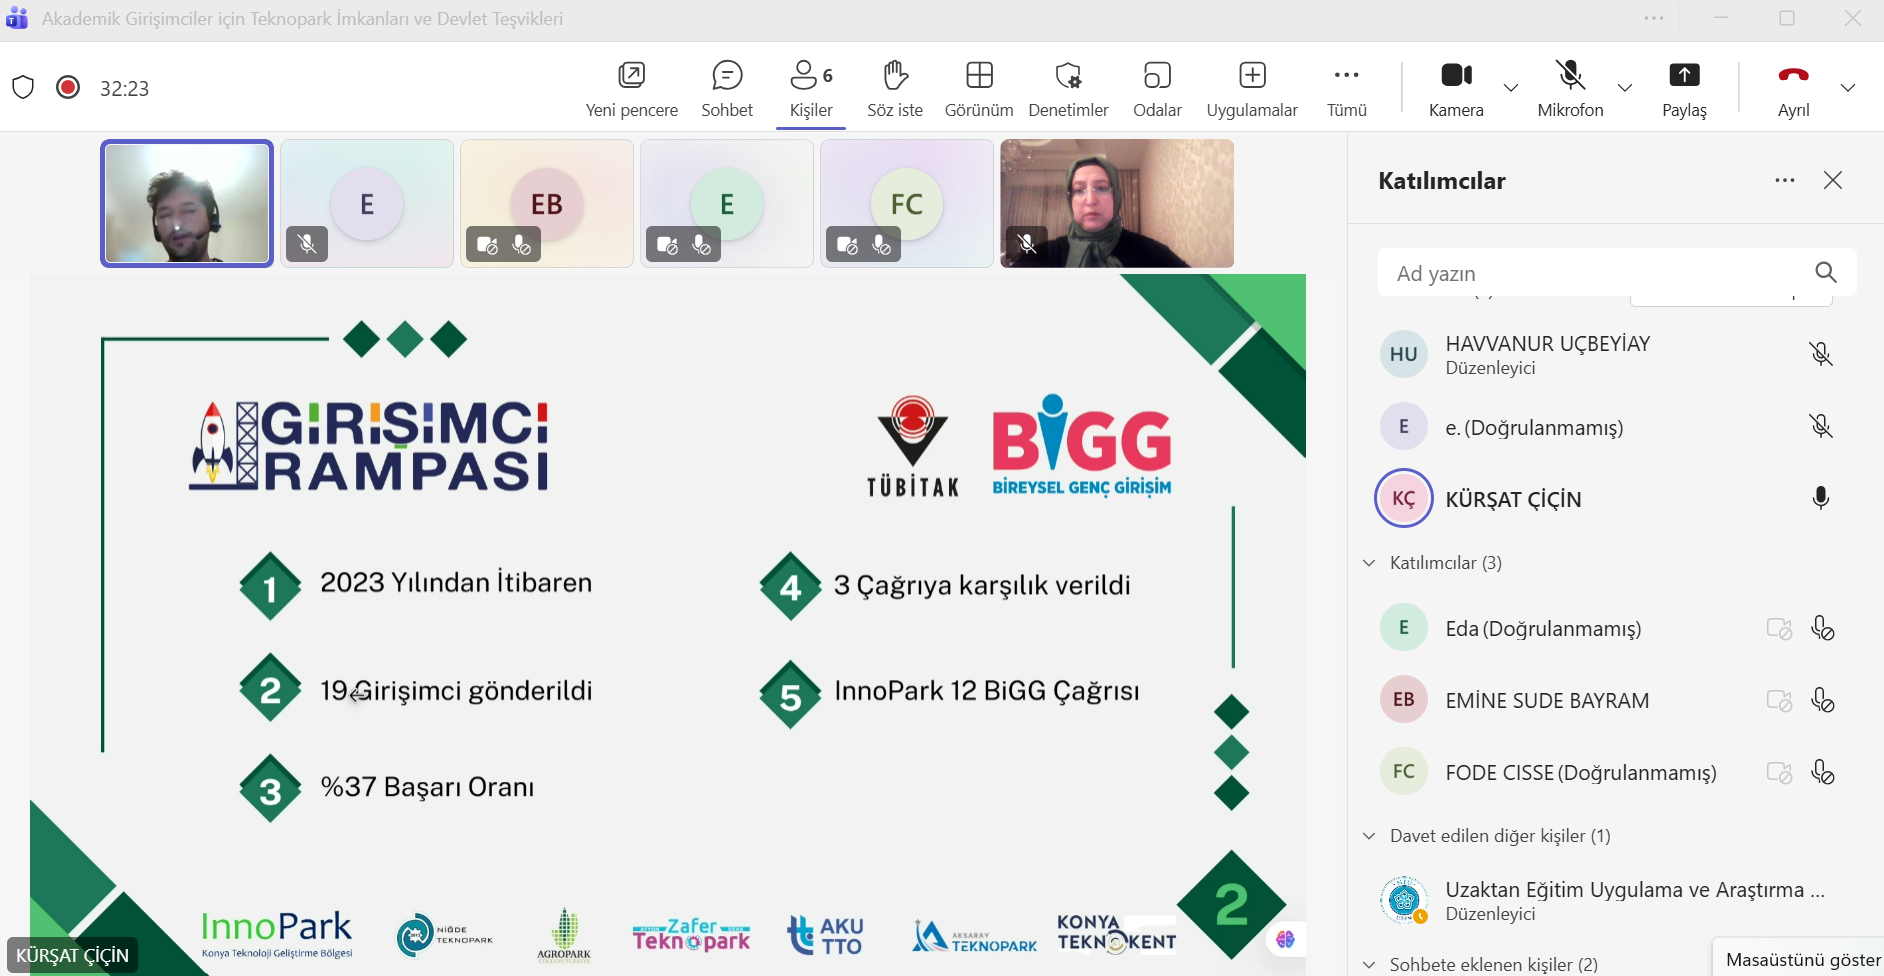Open the Sohbet chat panel

coord(727,88)
